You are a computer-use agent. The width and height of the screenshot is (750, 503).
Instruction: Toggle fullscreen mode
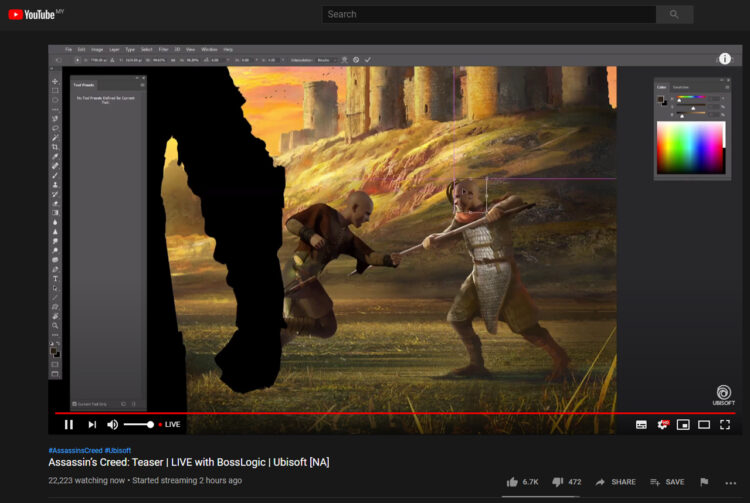click(x=725, y=425)
